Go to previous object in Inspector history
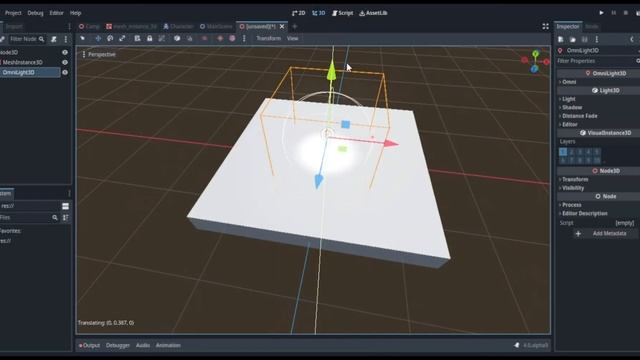Image resolution: width=640 pixels, height=360 pixels. pos(632,40)
